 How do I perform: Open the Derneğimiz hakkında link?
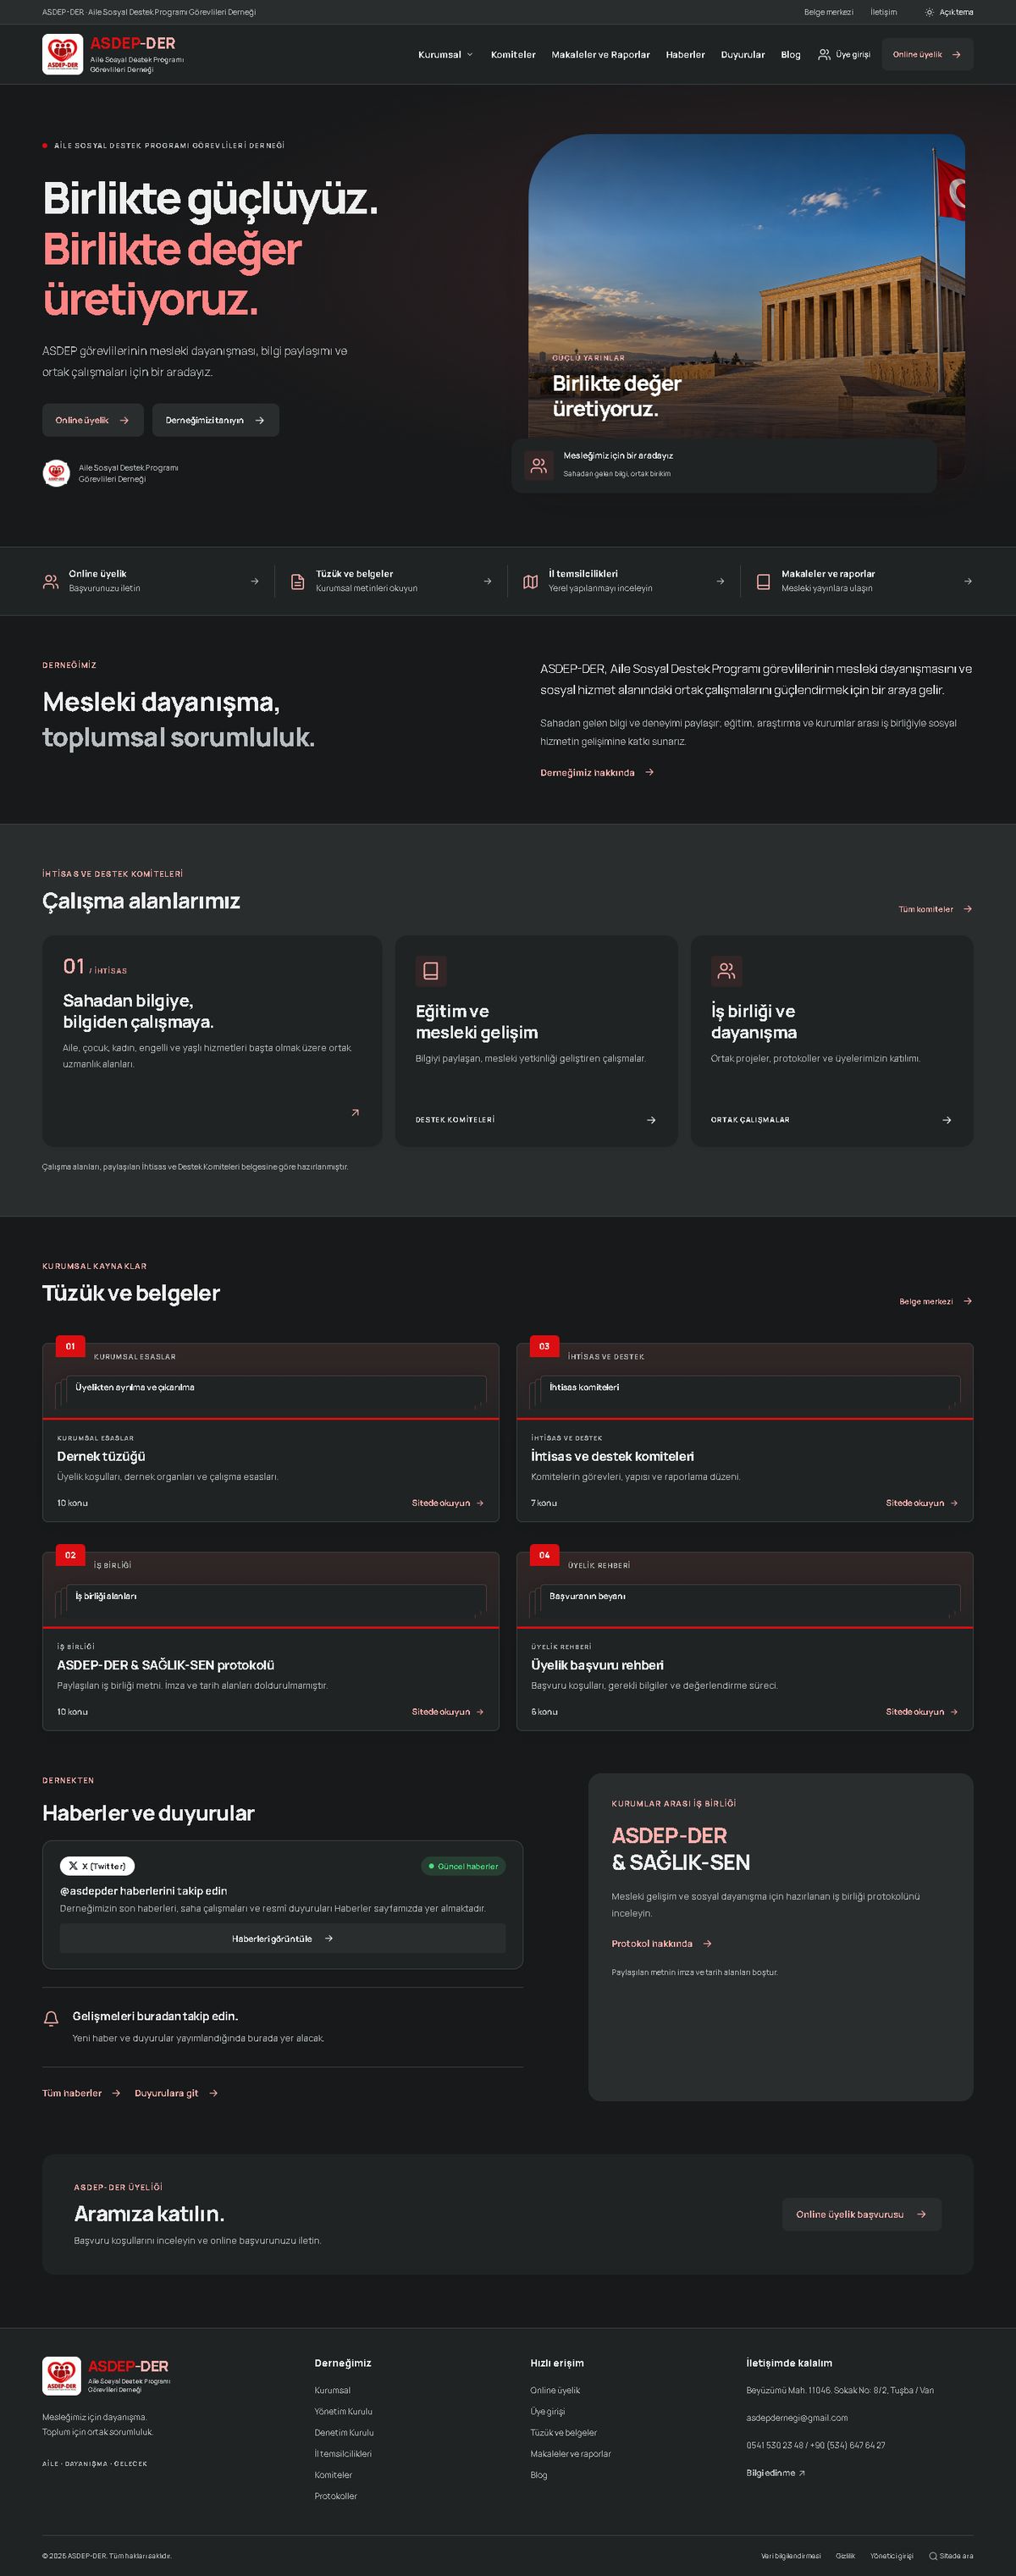[597, 772]
